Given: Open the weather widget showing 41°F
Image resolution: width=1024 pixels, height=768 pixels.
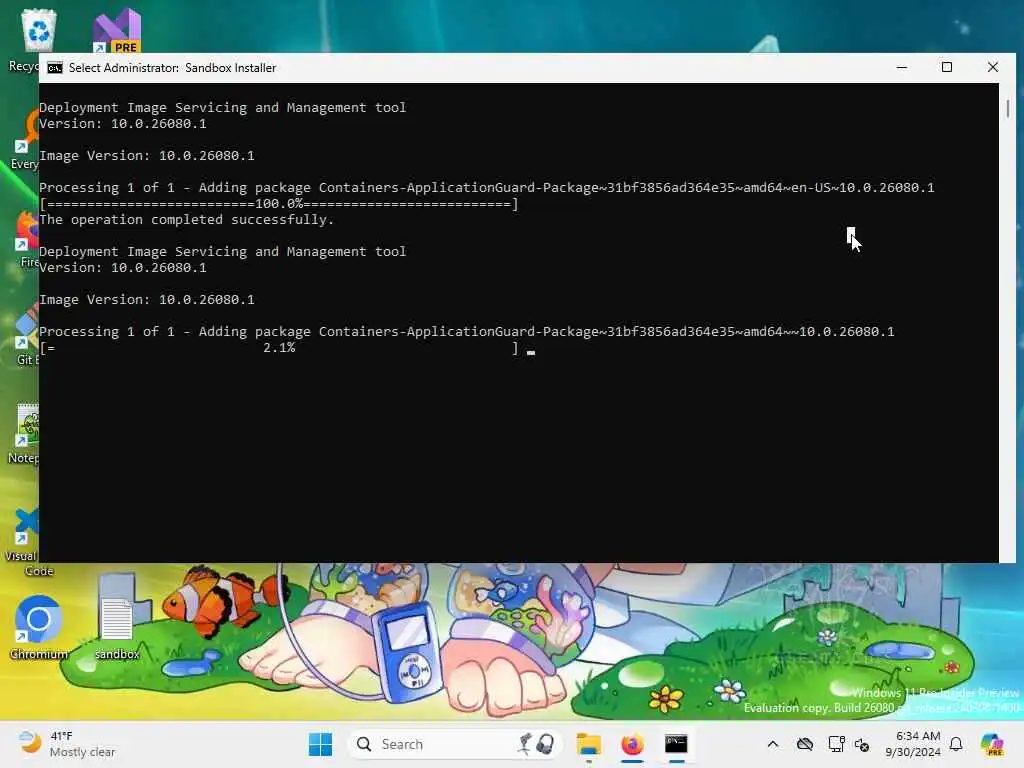Looking at the screenshot, I should pos(65,744).
